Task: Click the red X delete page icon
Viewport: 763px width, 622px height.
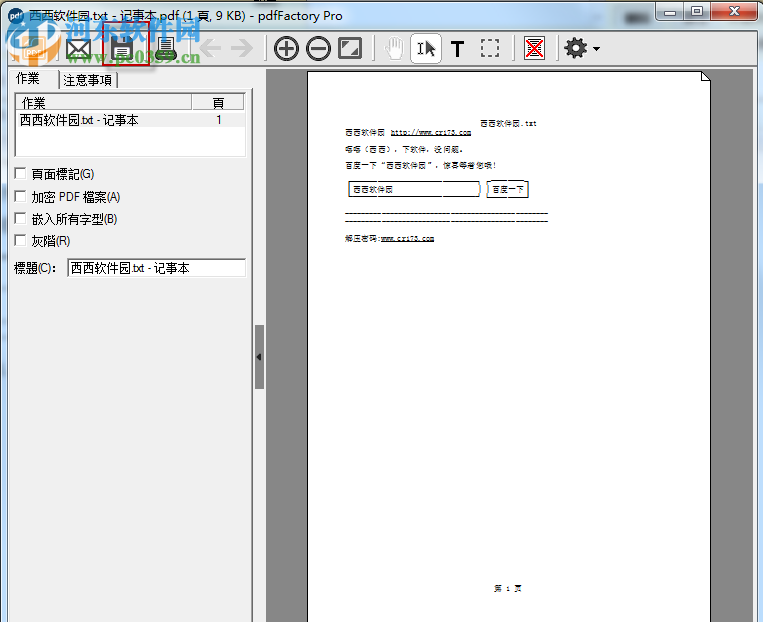Action: [534, 48]
